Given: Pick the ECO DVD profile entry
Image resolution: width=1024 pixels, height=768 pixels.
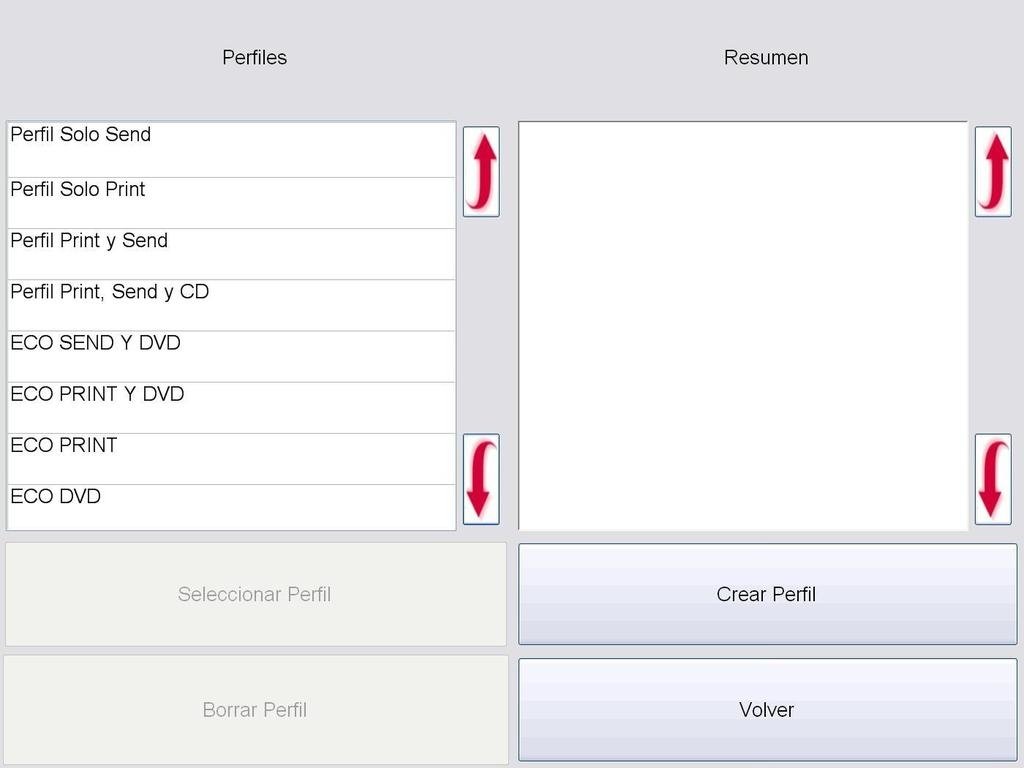Looking at the screenshot, I should [231, 507].
